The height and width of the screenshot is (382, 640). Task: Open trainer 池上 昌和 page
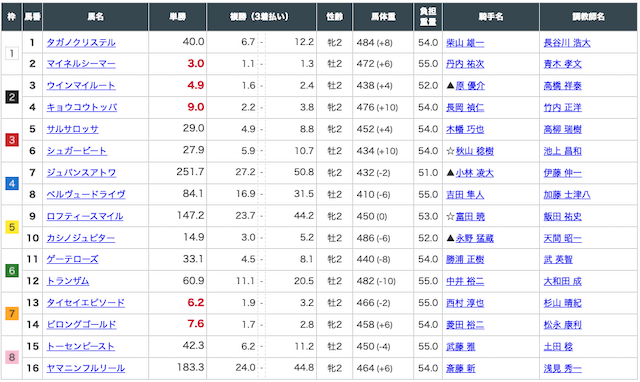[x=562, y=151]
